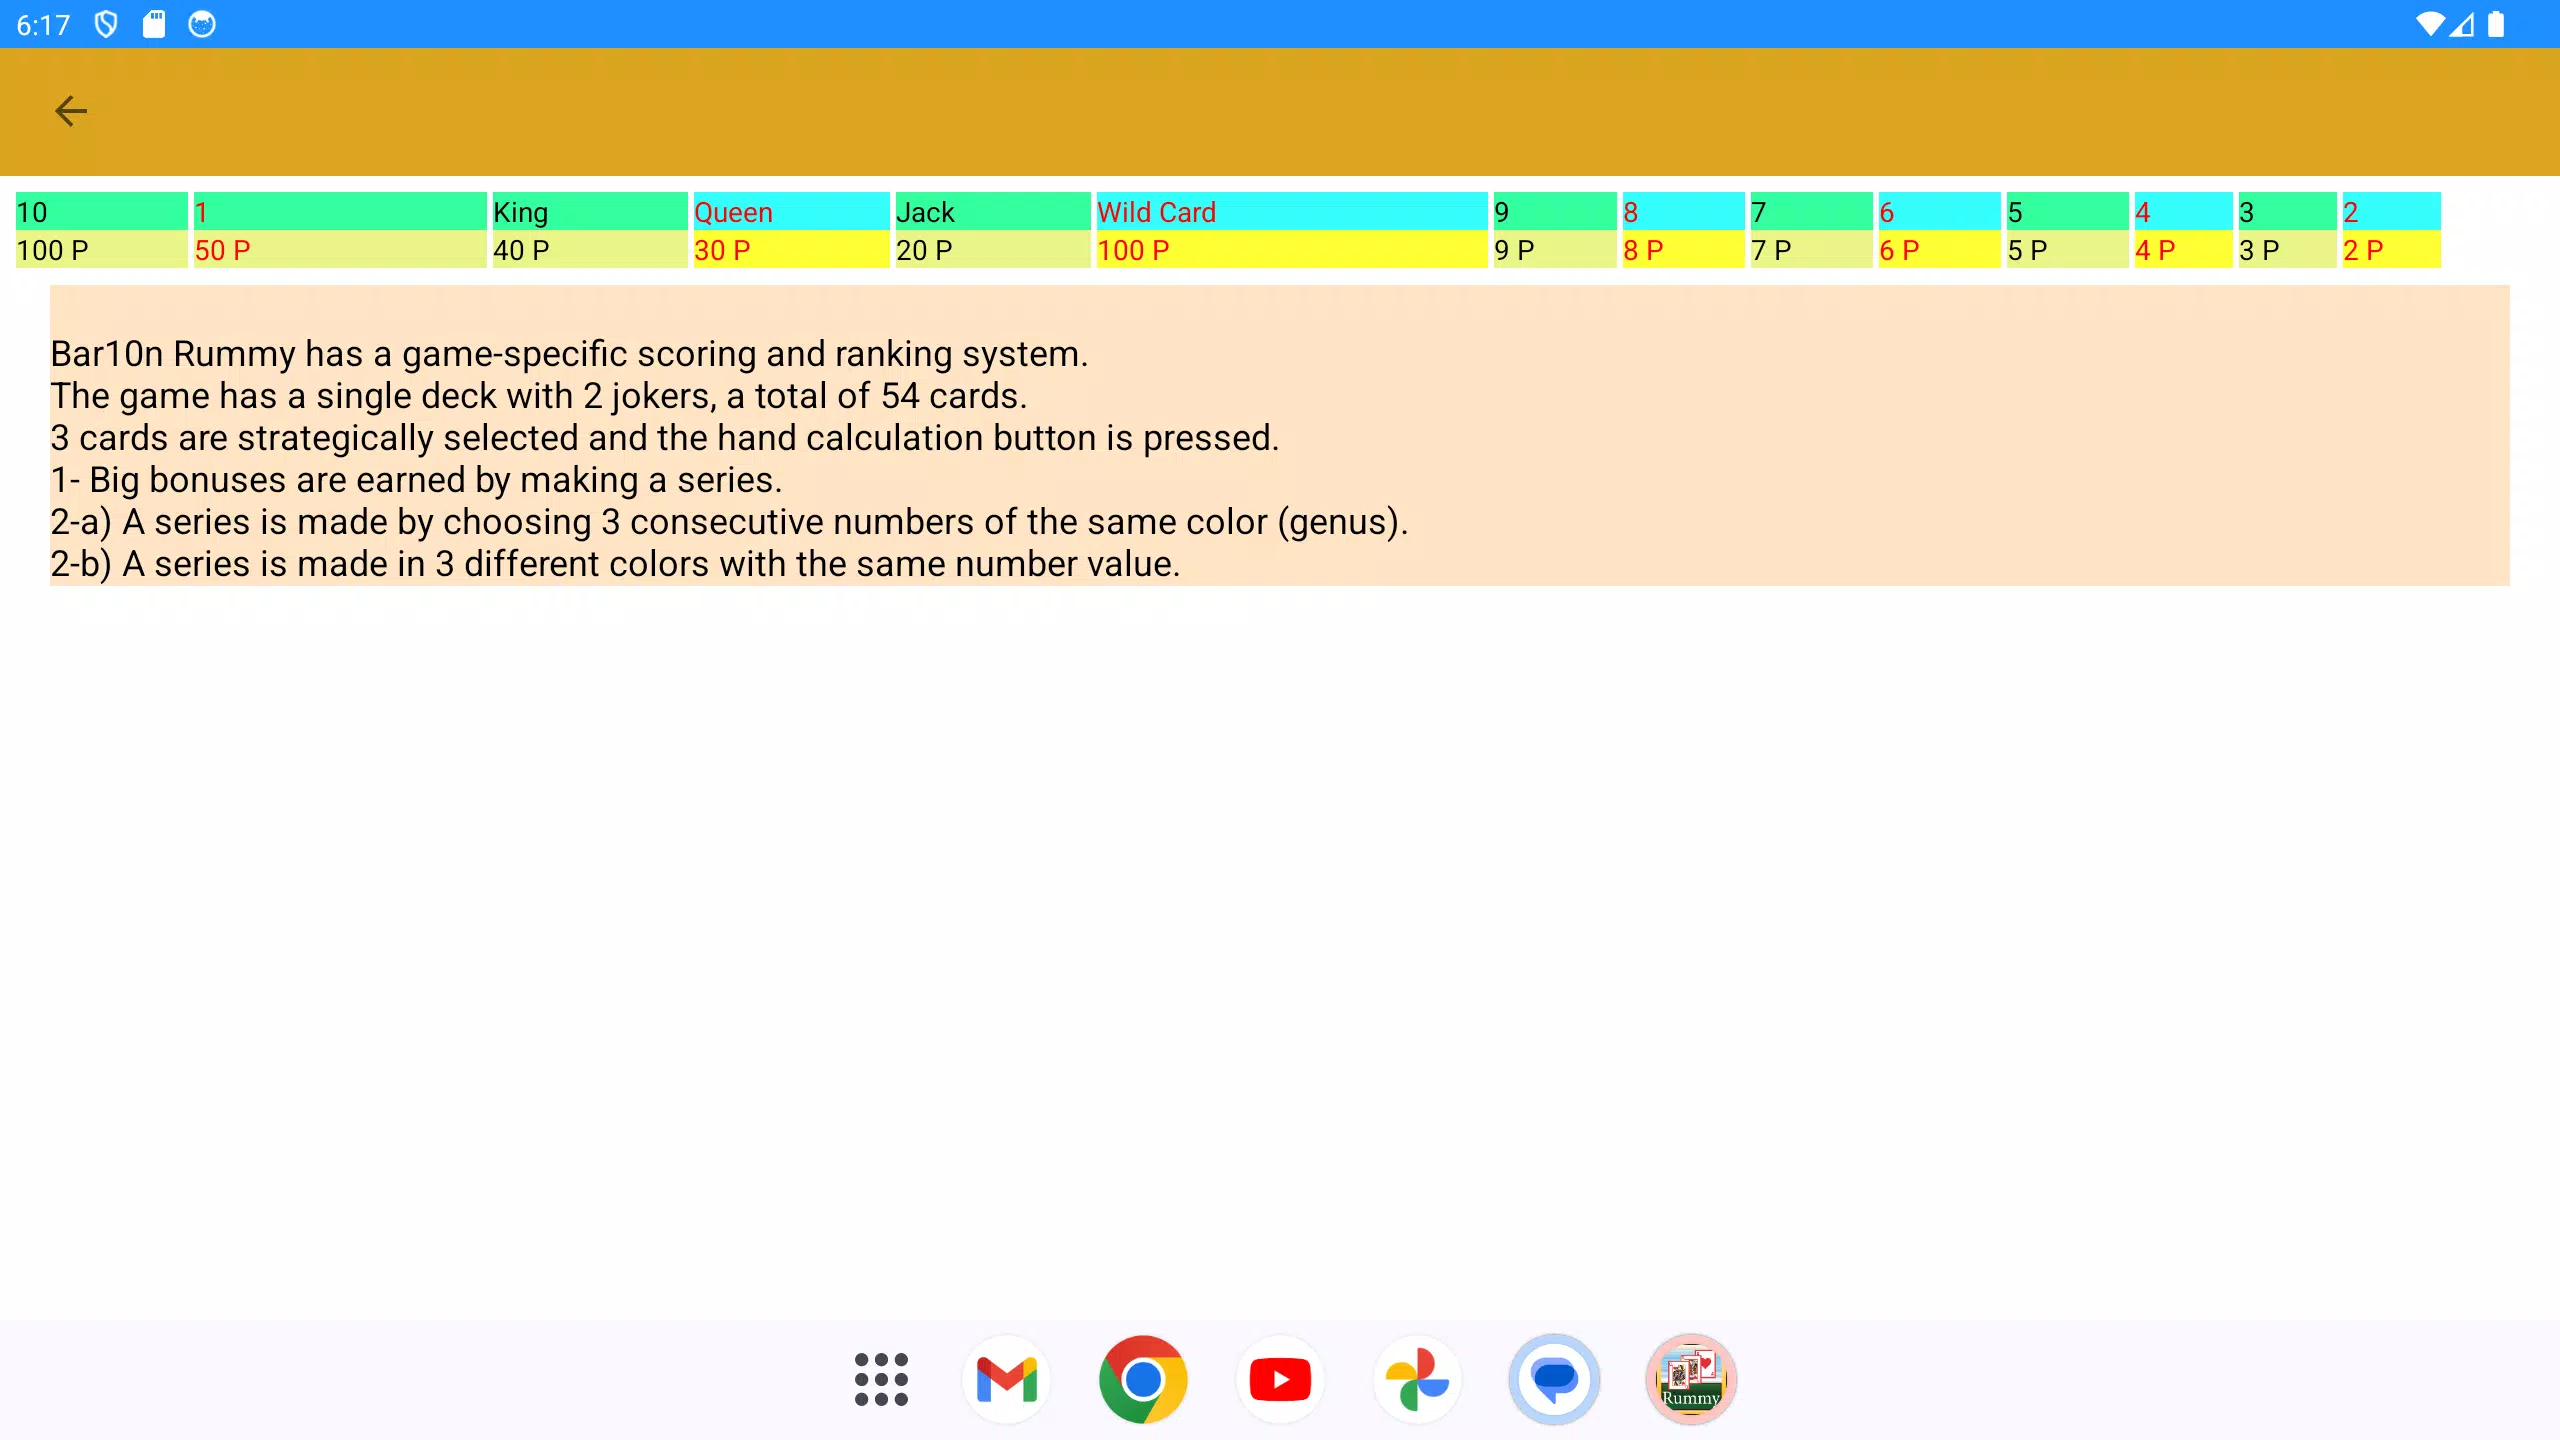Open the app drawer grid icon
The image size is (2560, 1440).
(881, 1380)
